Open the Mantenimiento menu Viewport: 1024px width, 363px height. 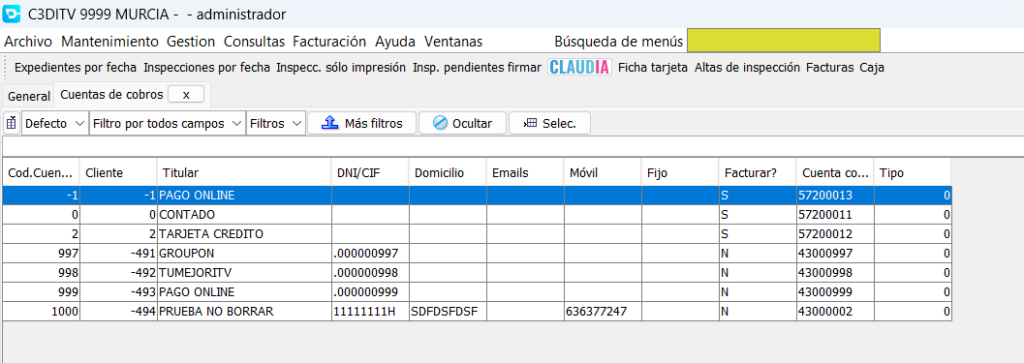[x=110, y=42]
